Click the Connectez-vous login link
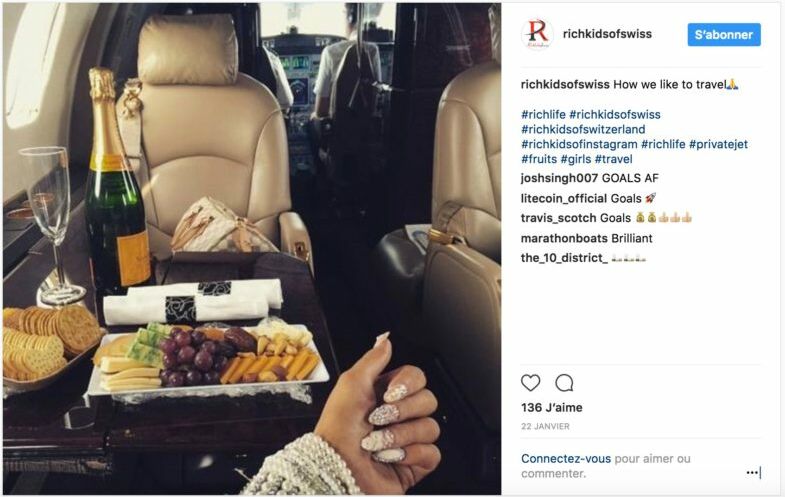This screenshot has height=497, width=785. pos(566,458)
